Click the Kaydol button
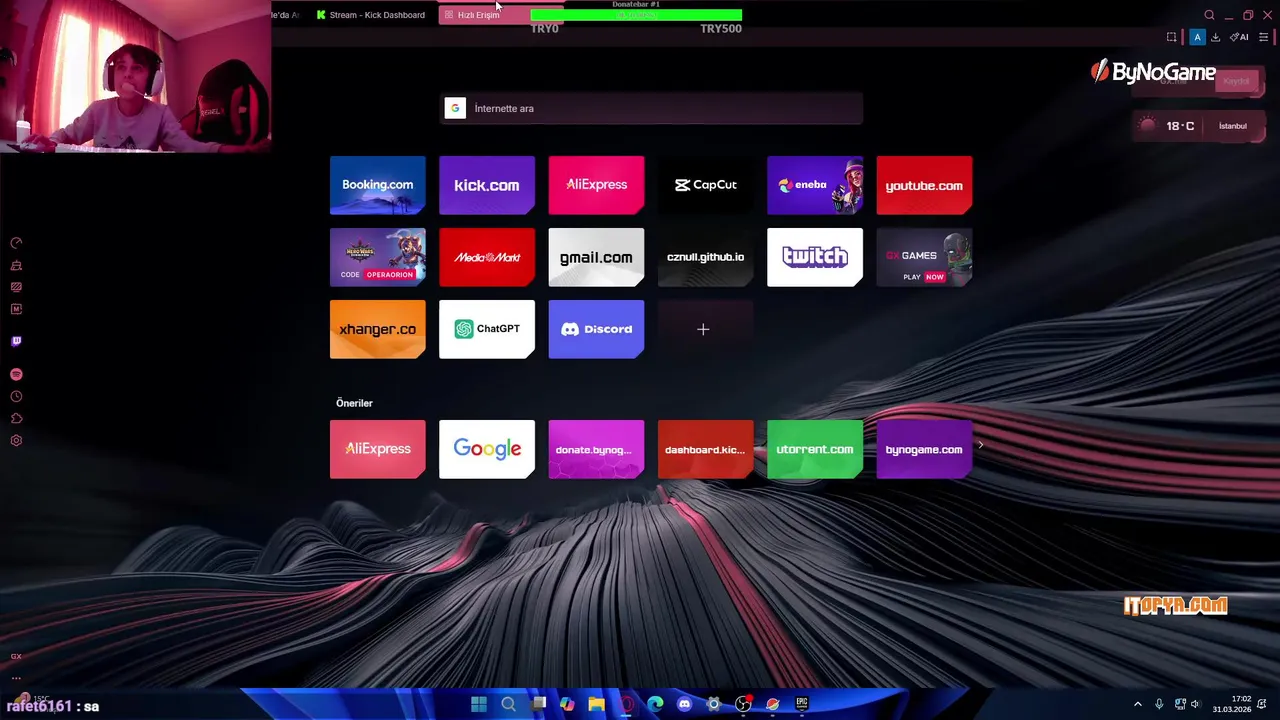The height and width of the screenshot is (720, 1280). tap(1236, 81)
